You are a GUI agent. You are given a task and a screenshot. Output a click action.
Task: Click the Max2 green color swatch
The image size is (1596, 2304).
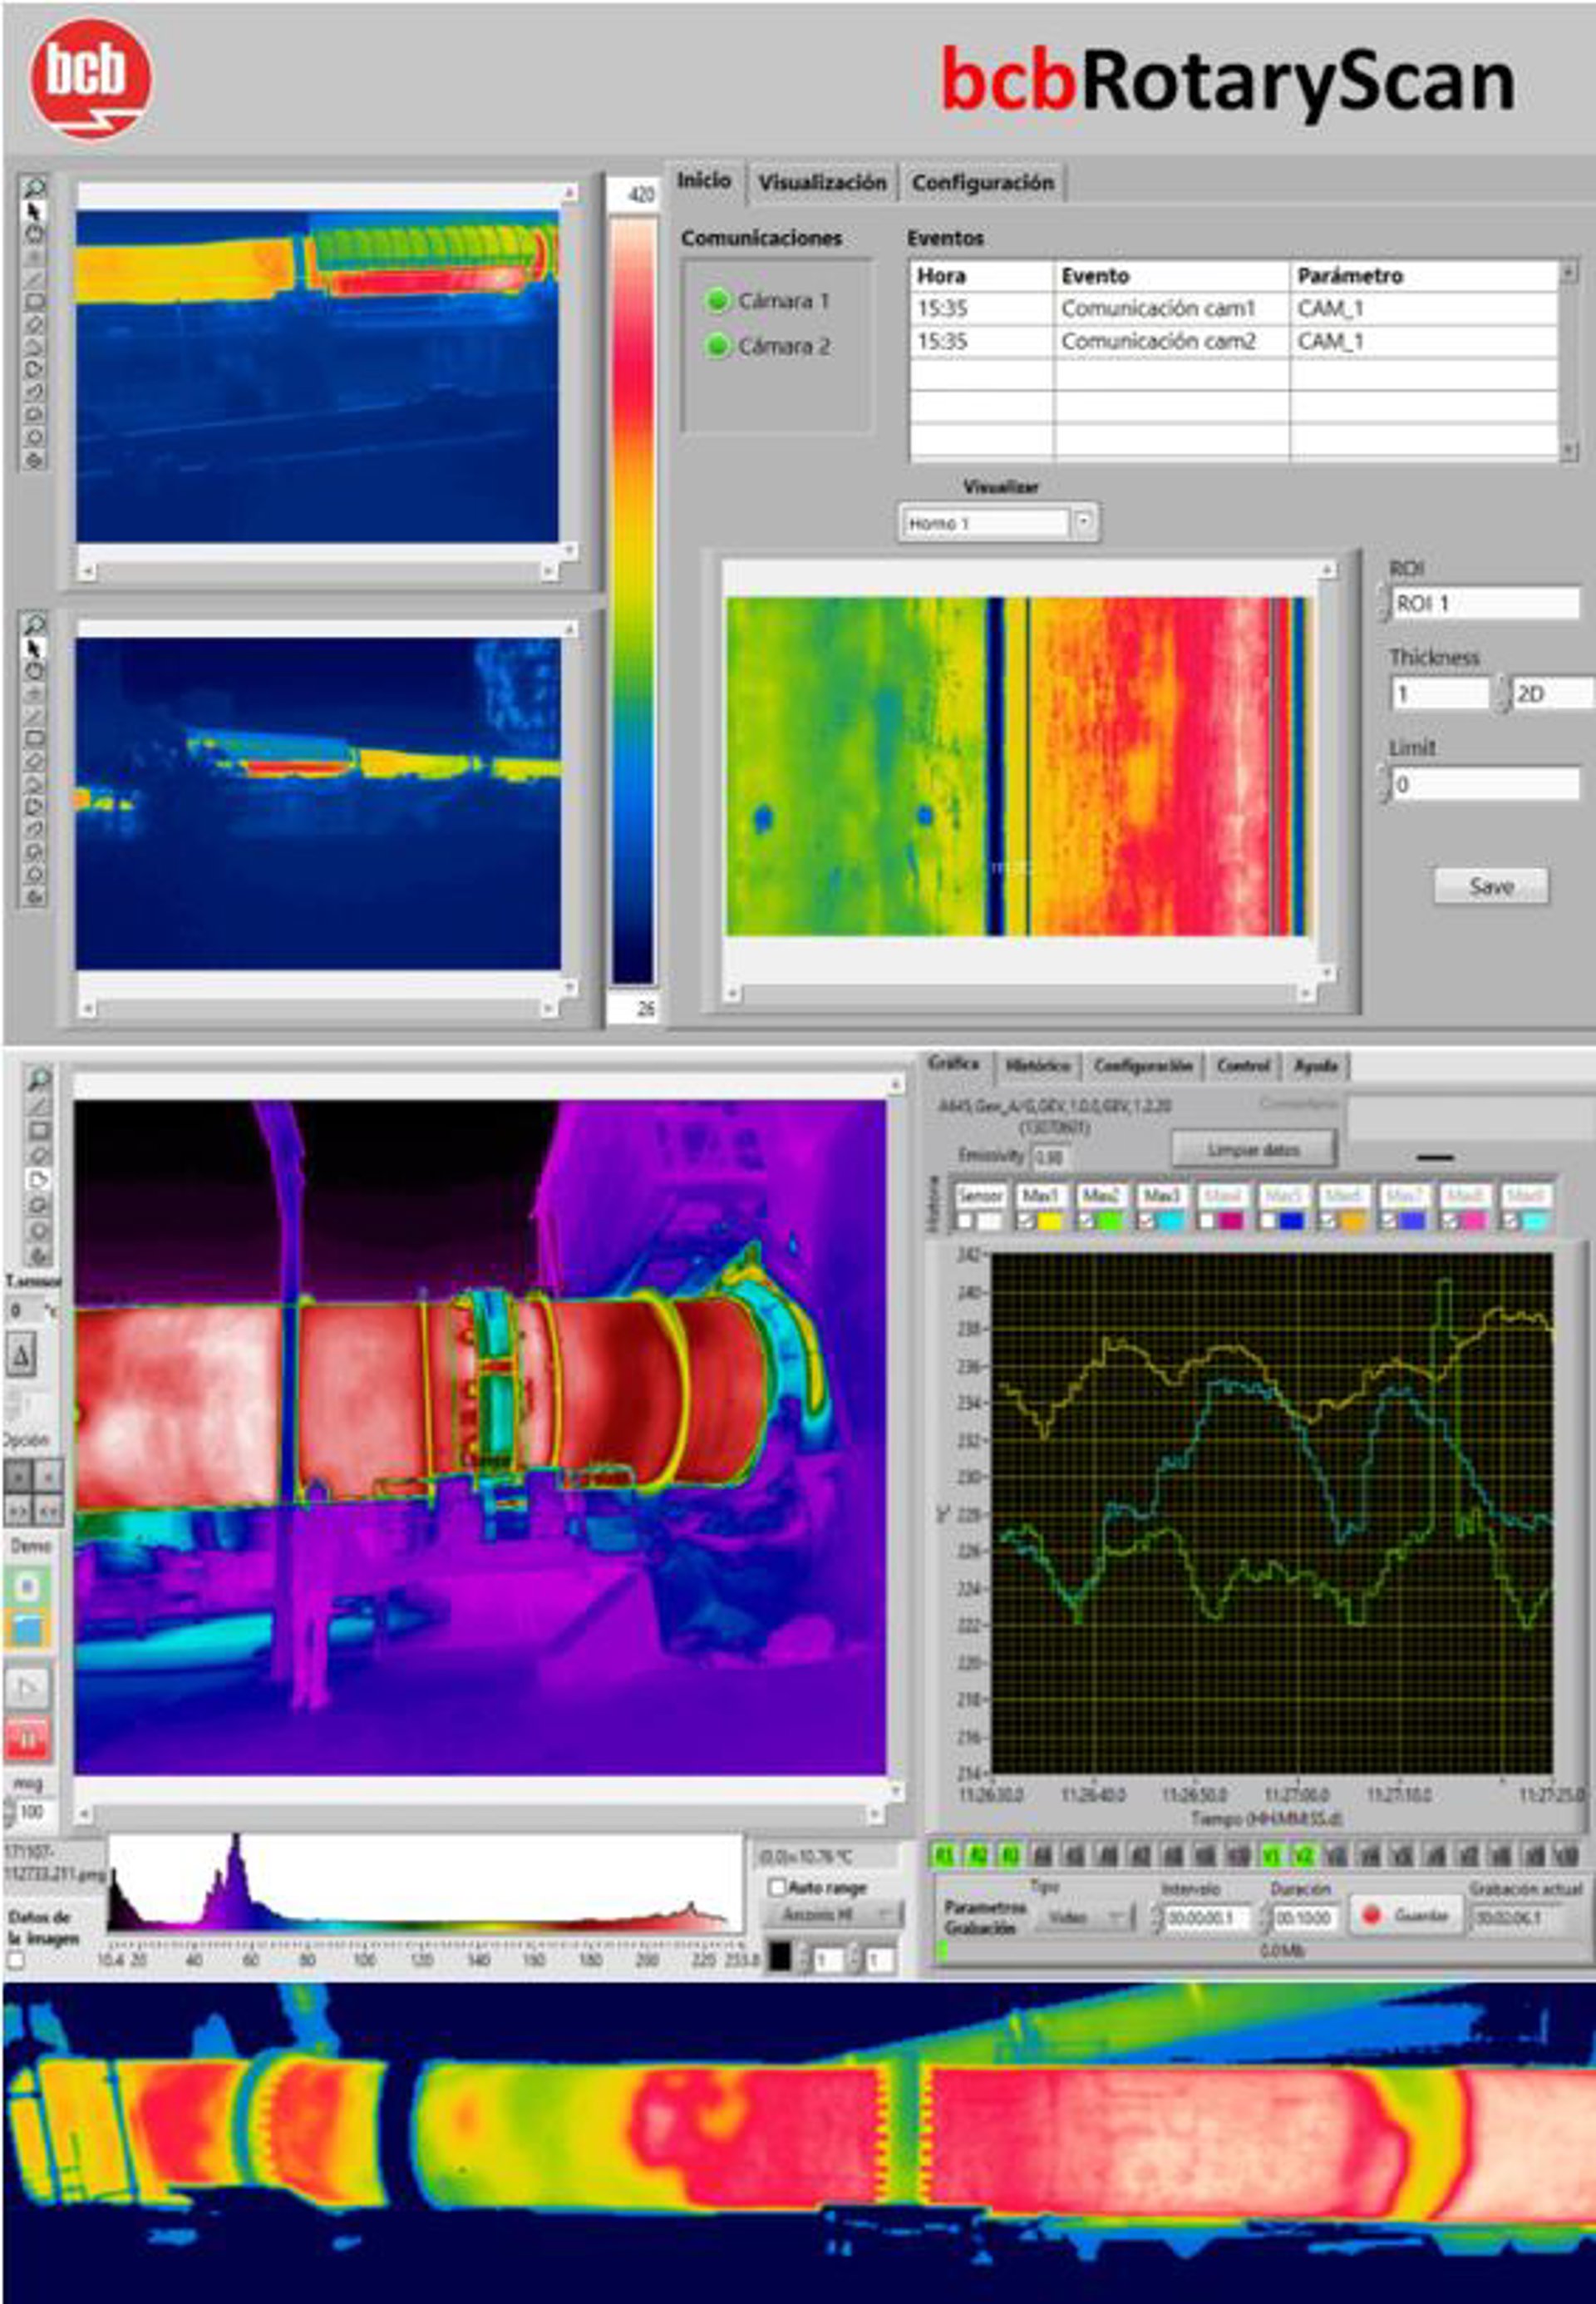(x=1109, y=1221)
